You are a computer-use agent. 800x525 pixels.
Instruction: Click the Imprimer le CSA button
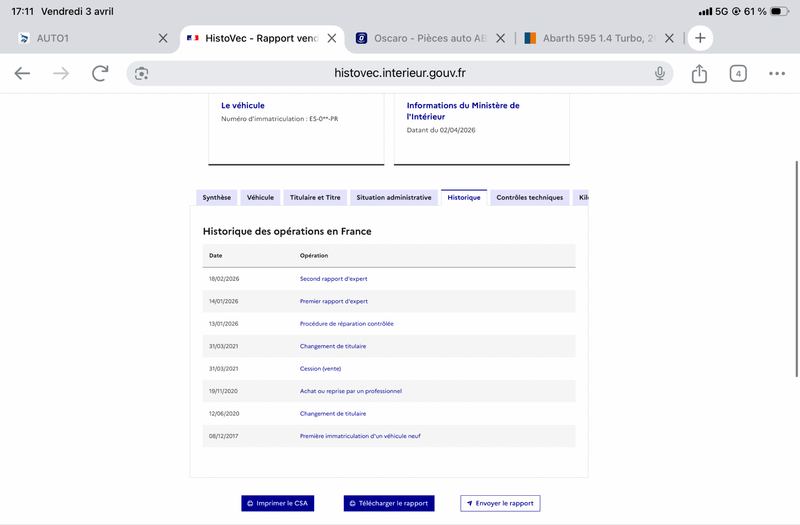(278, 503)
